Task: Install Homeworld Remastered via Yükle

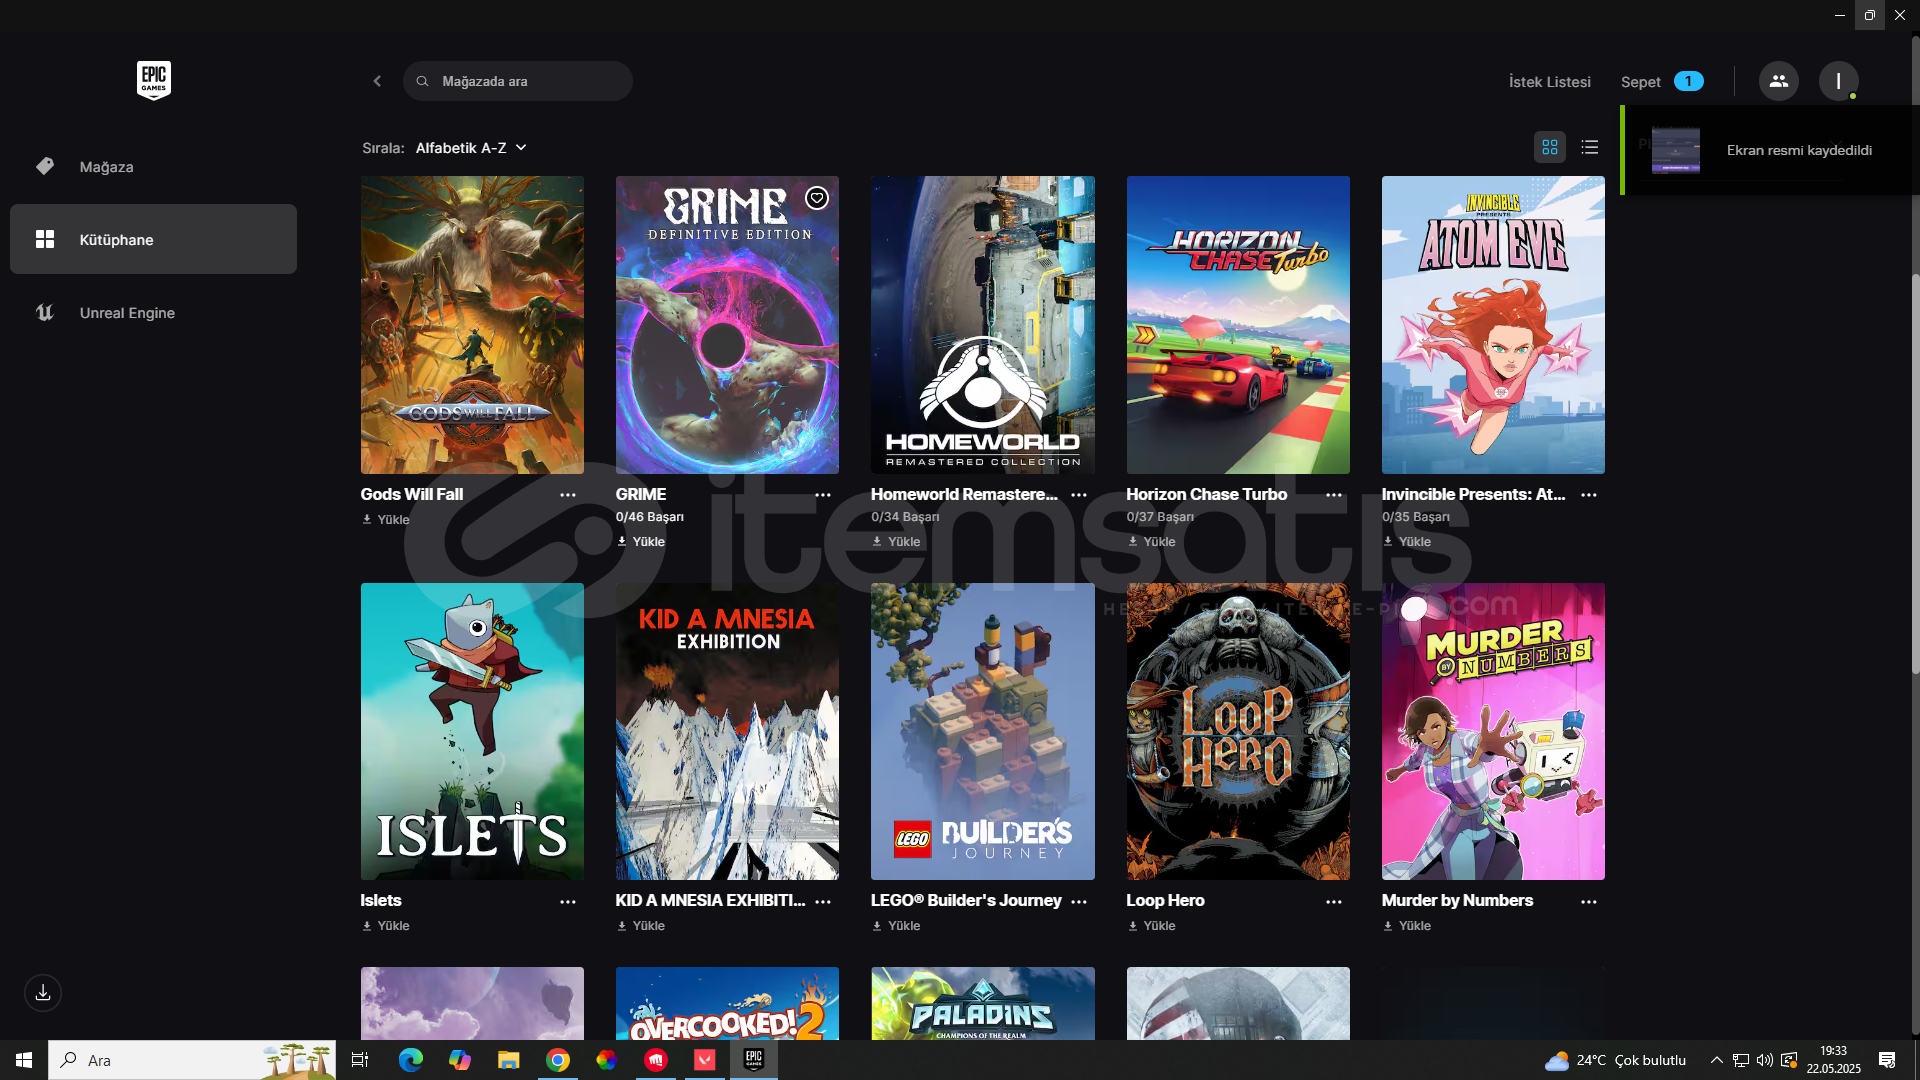Action: (x=896, y=542)
